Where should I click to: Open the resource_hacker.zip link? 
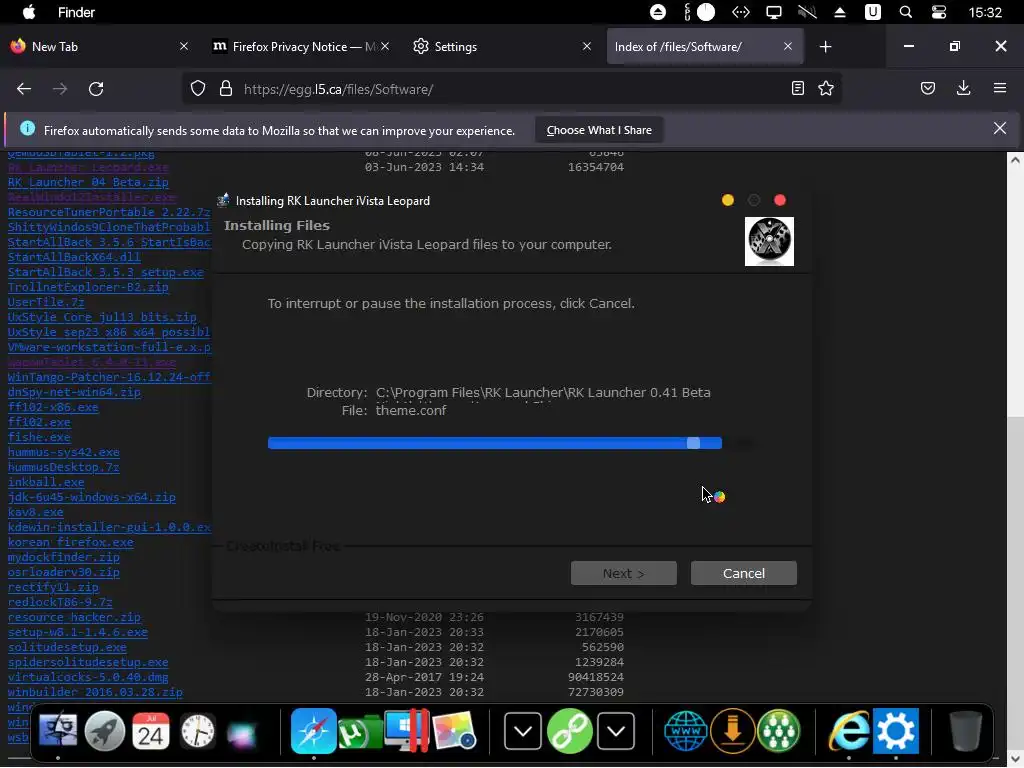point(74,617)
